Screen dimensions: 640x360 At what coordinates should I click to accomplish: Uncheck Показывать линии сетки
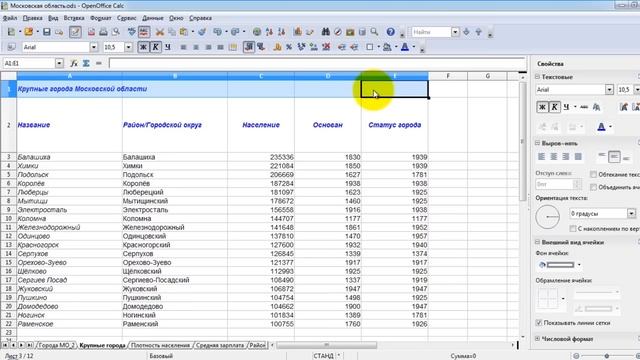(539, 323)
